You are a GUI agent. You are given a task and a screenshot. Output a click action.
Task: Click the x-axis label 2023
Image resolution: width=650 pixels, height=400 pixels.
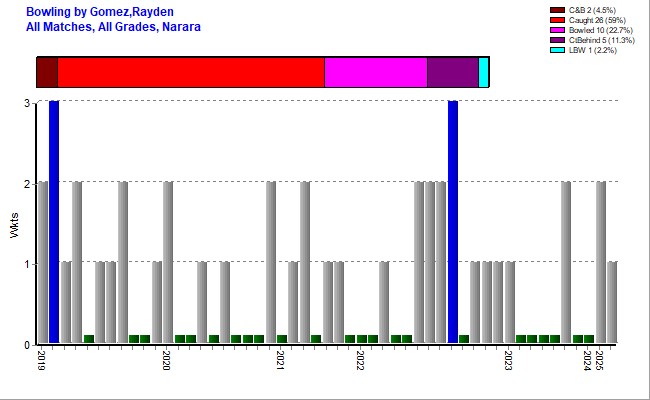pyautogui.click(x=508, y=360)
